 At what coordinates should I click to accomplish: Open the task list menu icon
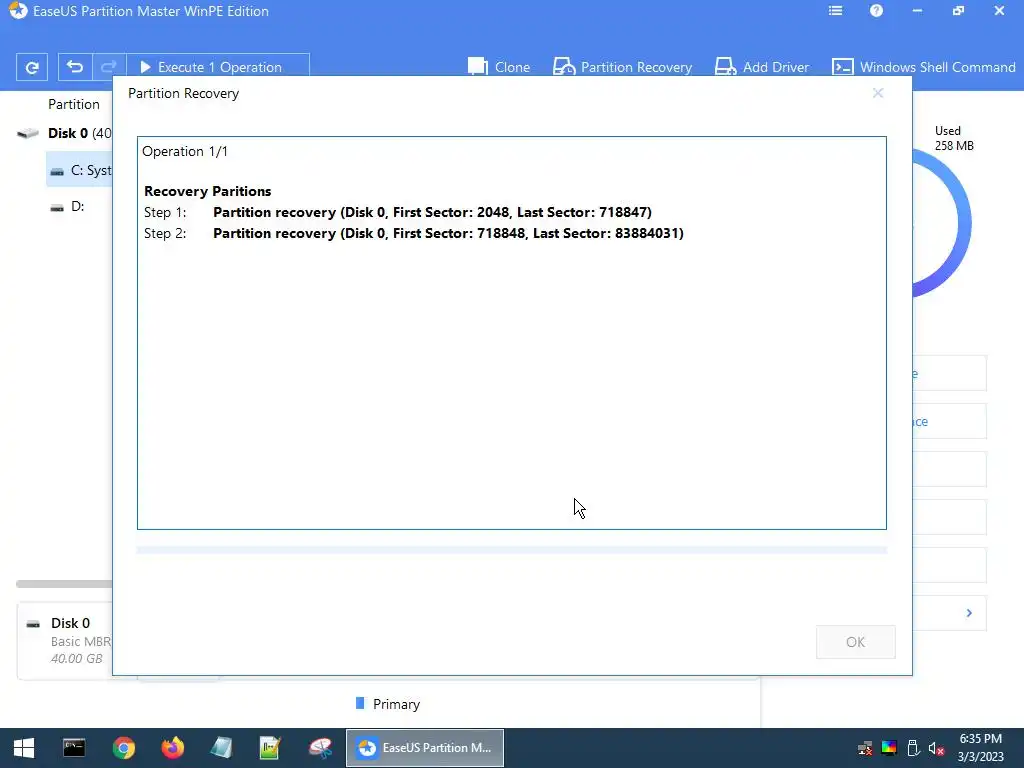pyautogui.click(x=835, y=11)
